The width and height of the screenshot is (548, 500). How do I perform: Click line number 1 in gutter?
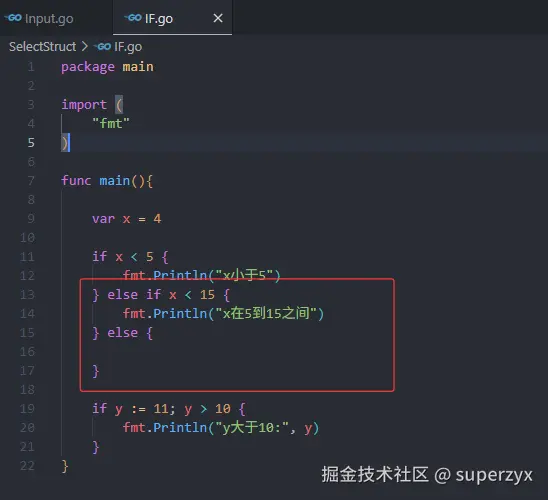click(x=31, y=66)
